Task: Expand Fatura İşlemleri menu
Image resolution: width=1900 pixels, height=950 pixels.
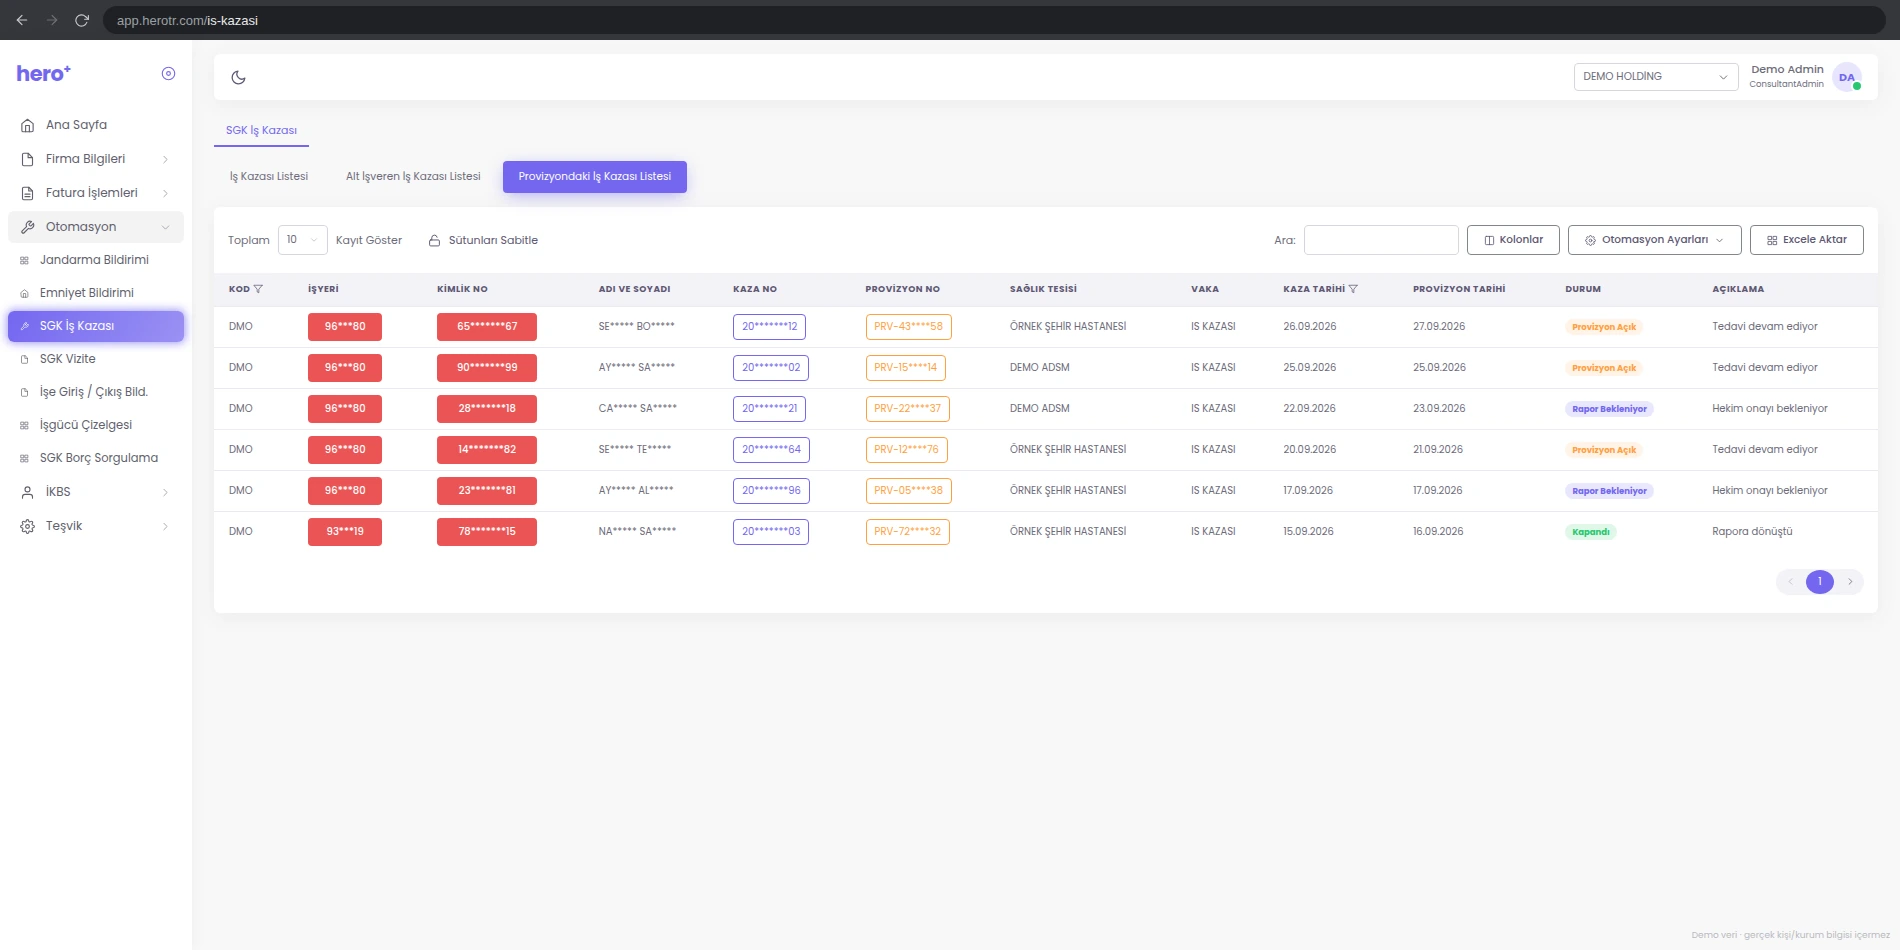Action: (96, 193)
